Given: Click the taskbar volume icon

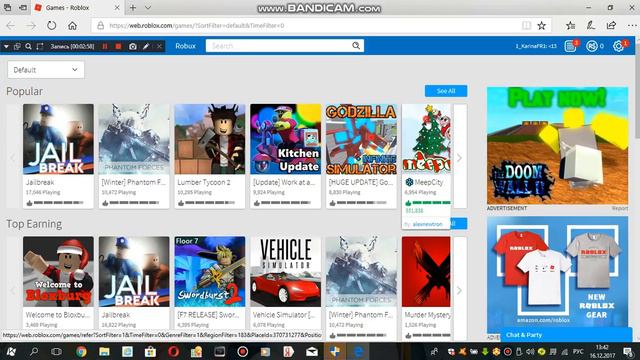Looking at the screenshot, I should pyautogui.click(x=530, y=351).
